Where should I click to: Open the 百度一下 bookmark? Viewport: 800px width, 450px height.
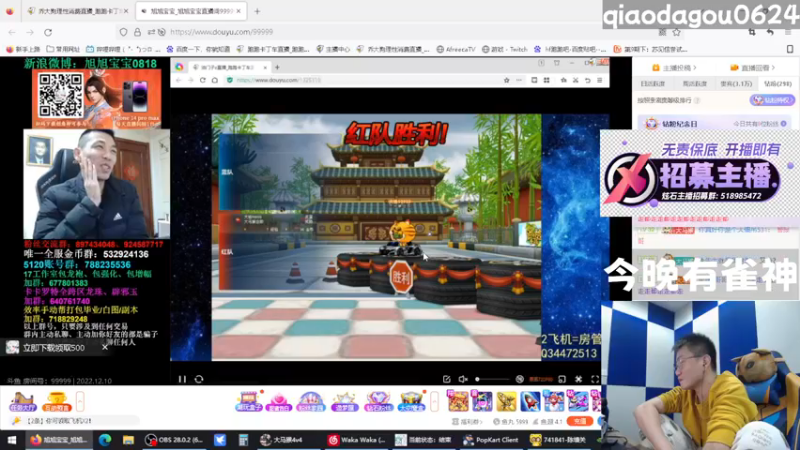click(x=198, y=49)
